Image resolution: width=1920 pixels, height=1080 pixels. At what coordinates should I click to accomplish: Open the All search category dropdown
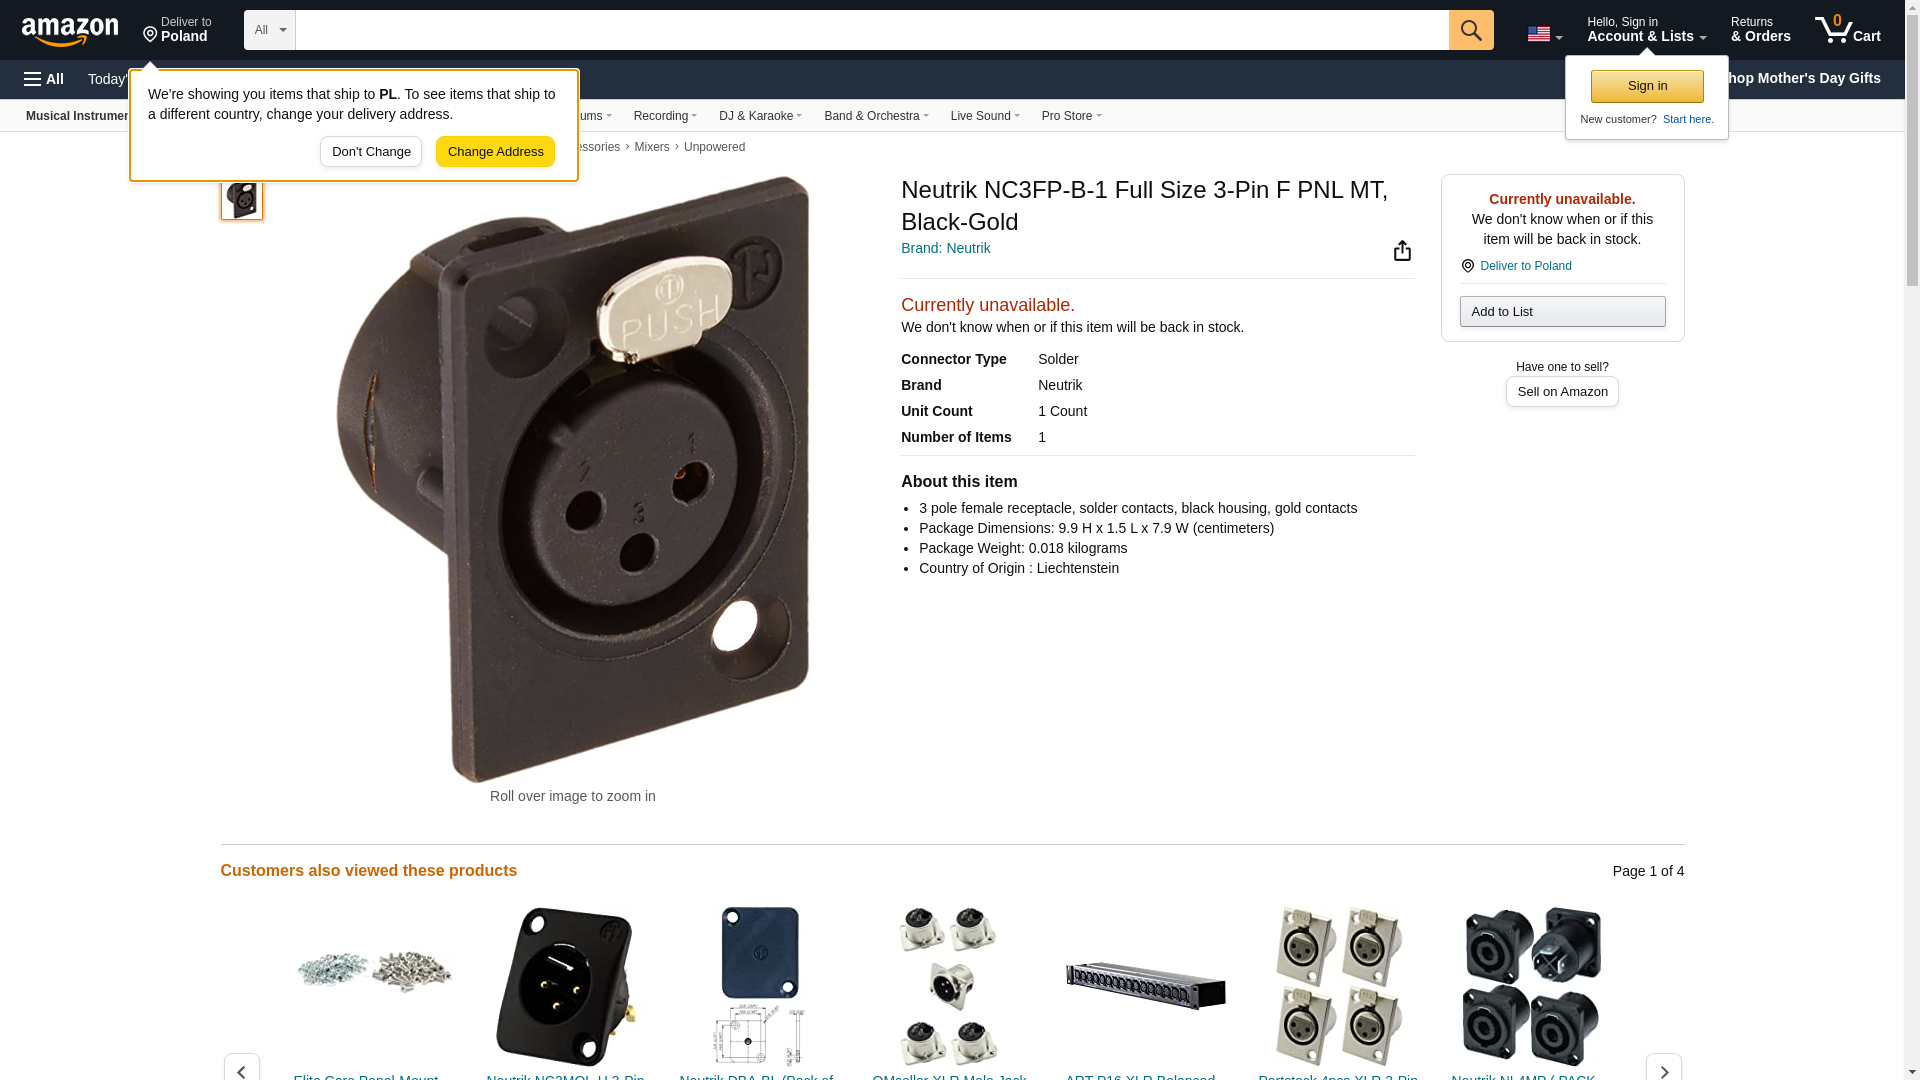click(x=269, y=30)
